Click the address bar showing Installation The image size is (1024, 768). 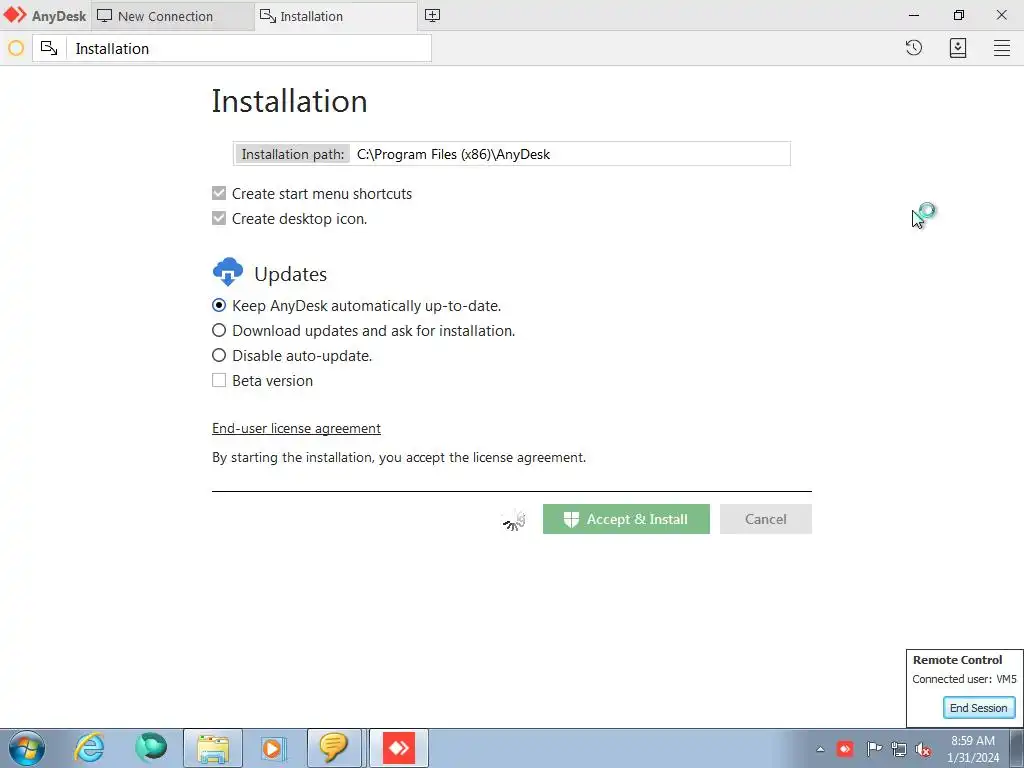248,48
